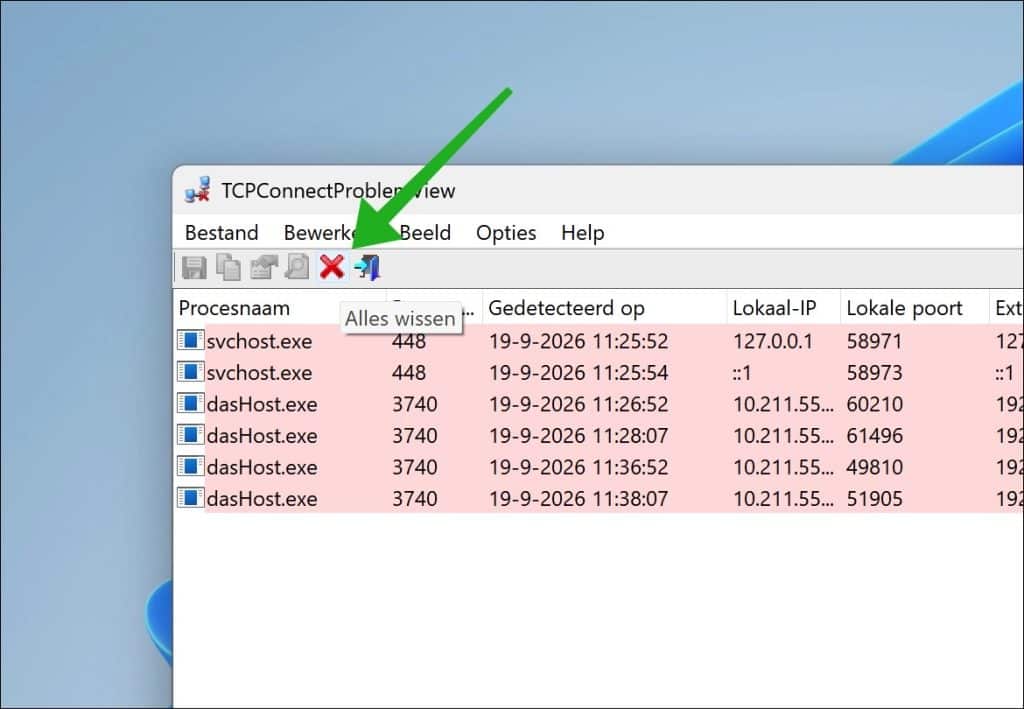This screenshot has width=1024, height=709.
Task: Click the process icon of the 11:38:07 dasHost.exe row
Action: (190, 497)
